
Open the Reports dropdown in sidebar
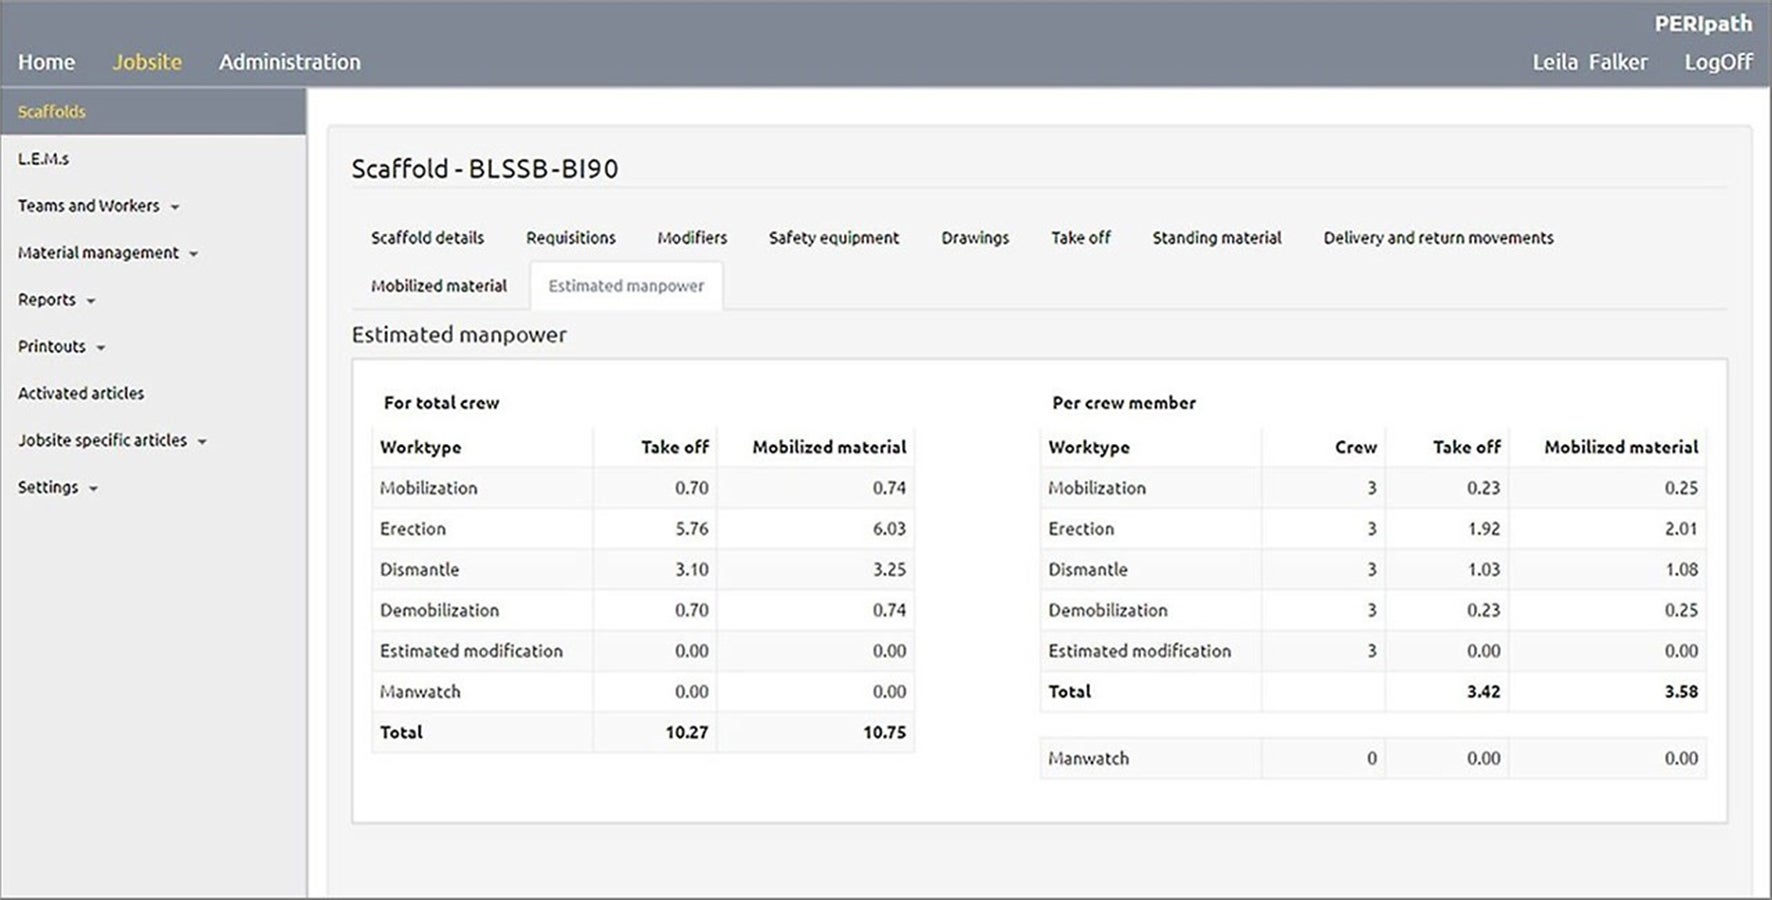(x=56, y=300)
